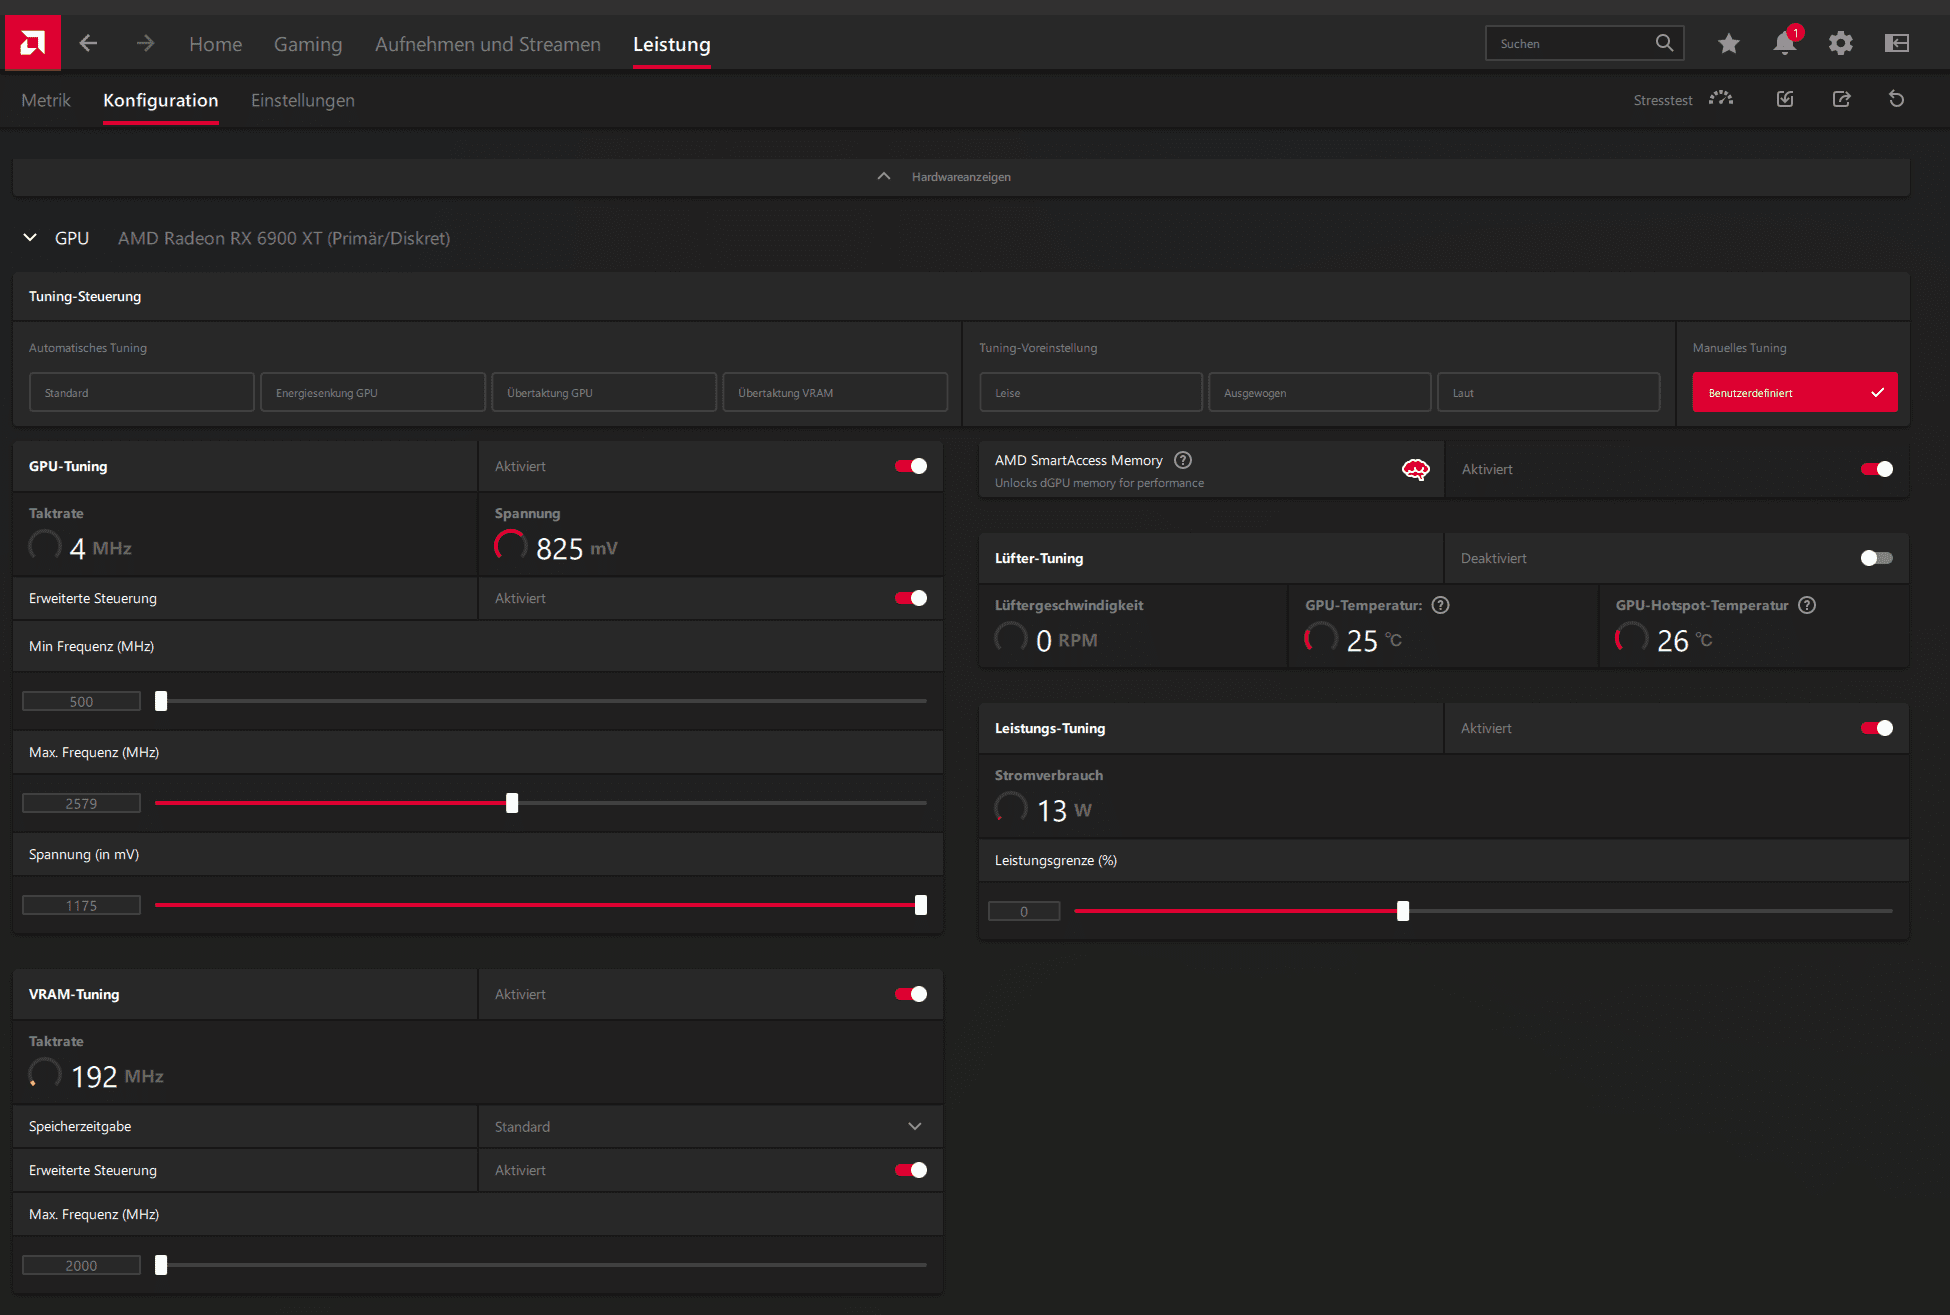The width and height of the screenshot is (1950, 1315).
Task: Collapse the GPU section chevron
Action: pos(30,238)
